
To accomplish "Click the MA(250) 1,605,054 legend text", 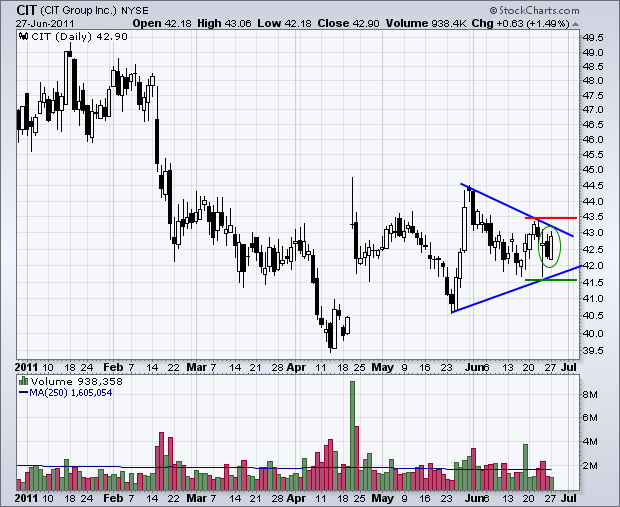I will [70, 393].
